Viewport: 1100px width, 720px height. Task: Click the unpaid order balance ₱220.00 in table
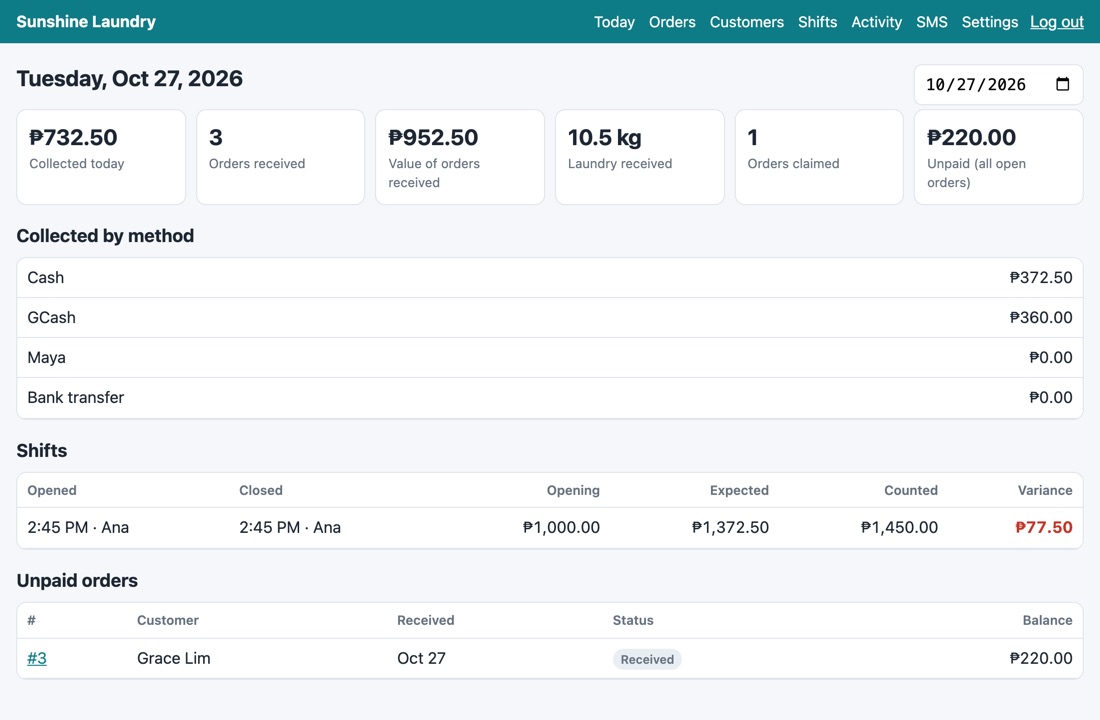1041,658
